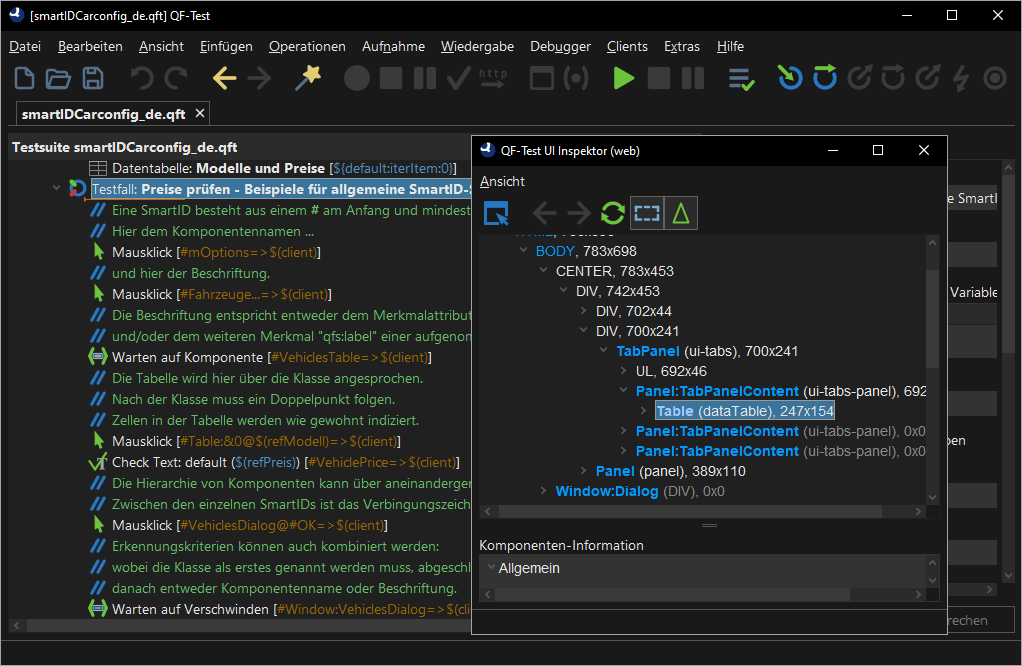Viewport: 1022px width, 666px height.
Task: Save the test suite with floppy icon
Action: (93, 78)
